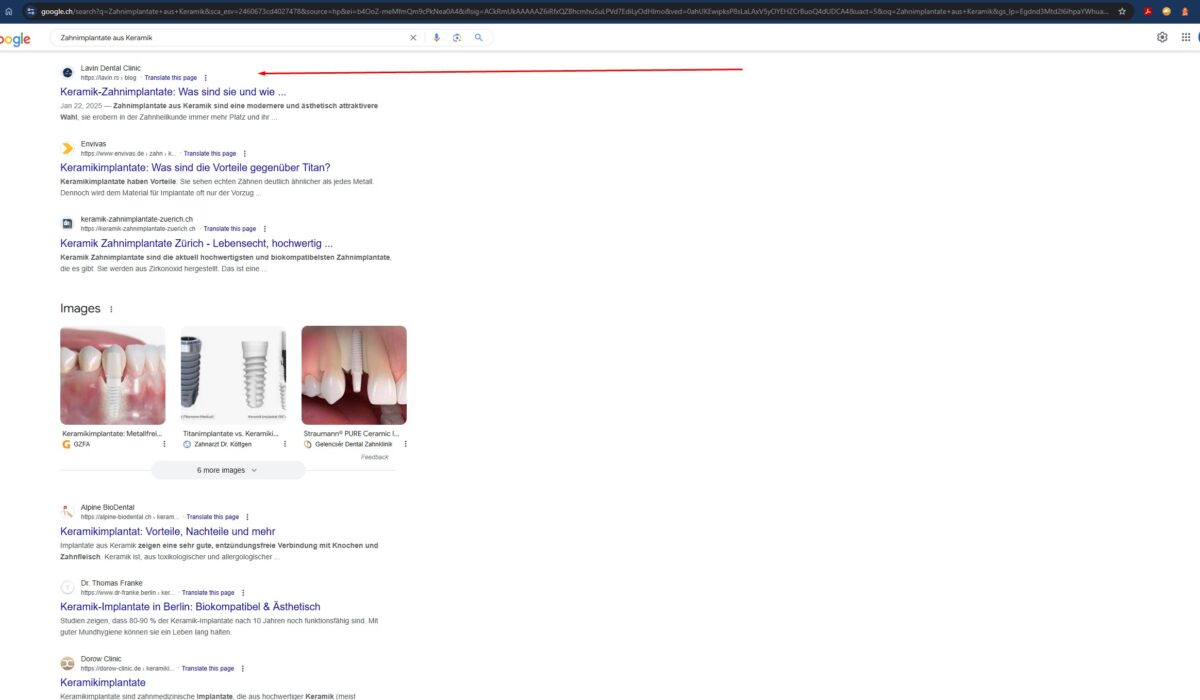Screen dimensions: 1200x700
Task: Click the magnifier search button
Action: coord(479,37)
